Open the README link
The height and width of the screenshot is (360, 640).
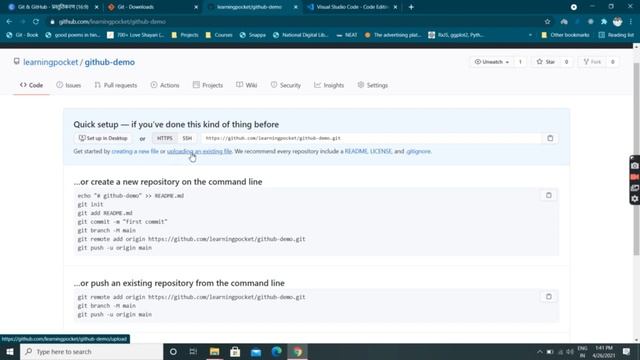pos(356,151)
